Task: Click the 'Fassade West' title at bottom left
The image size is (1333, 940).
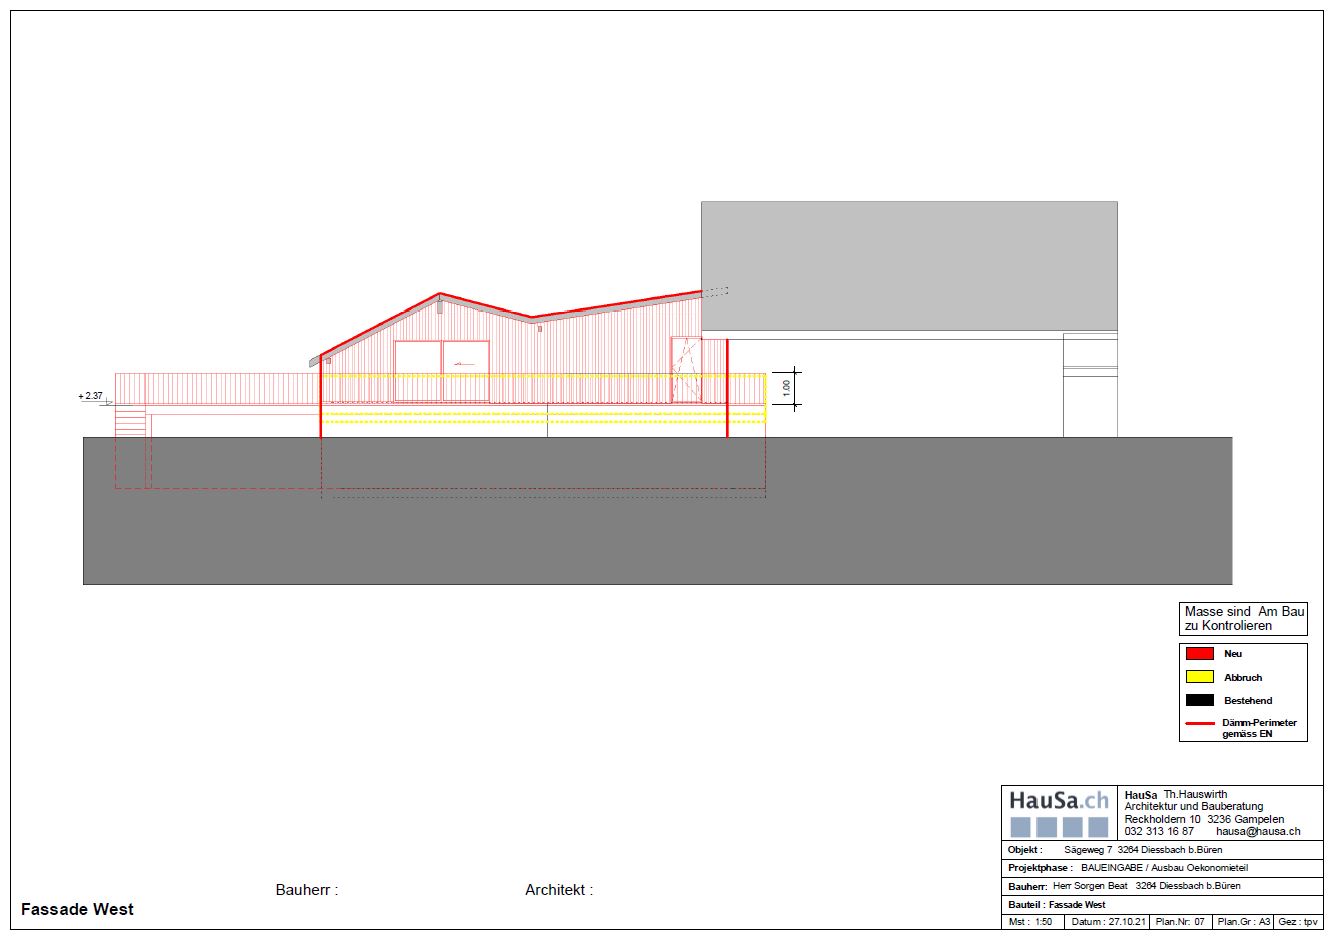Action: click(x=77, y=909)
